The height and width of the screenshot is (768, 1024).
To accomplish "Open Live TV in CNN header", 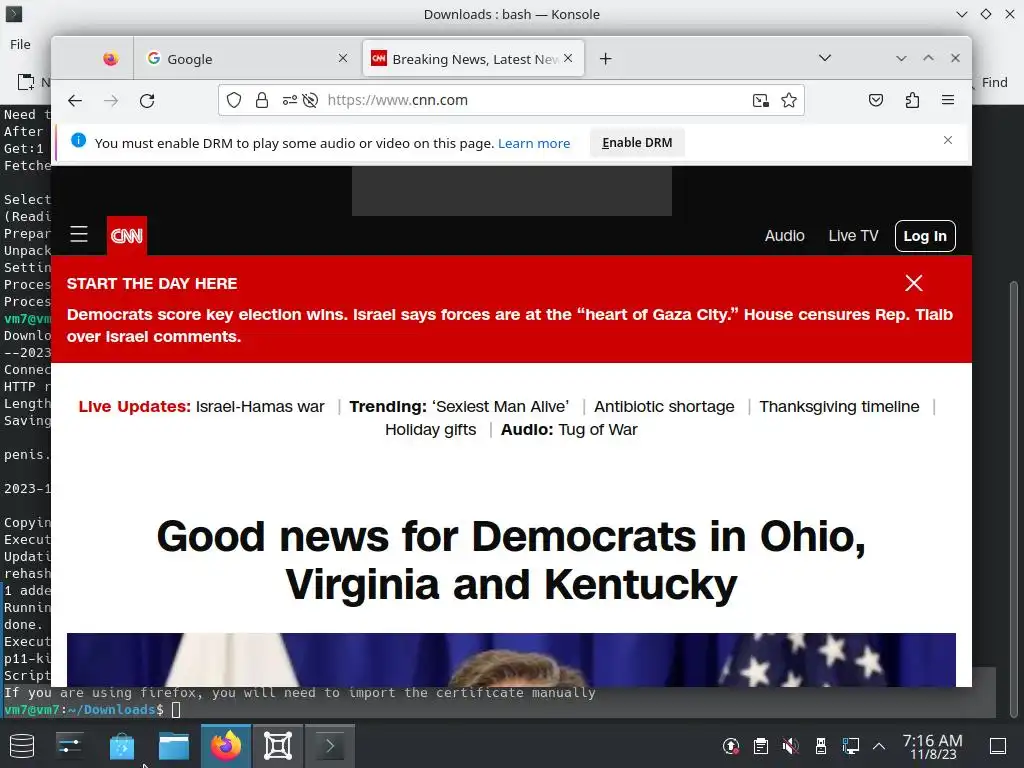I will tap(853, 236).
